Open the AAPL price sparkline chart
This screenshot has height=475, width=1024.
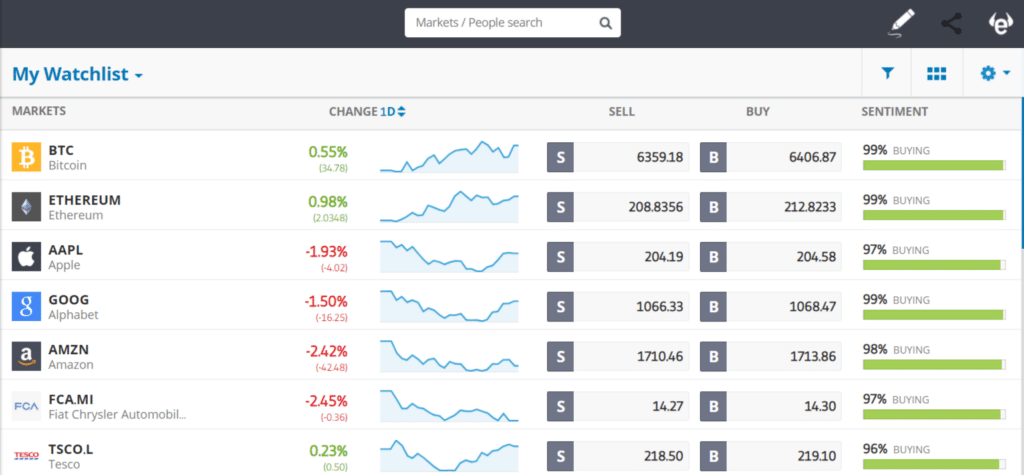pos(449,256)
